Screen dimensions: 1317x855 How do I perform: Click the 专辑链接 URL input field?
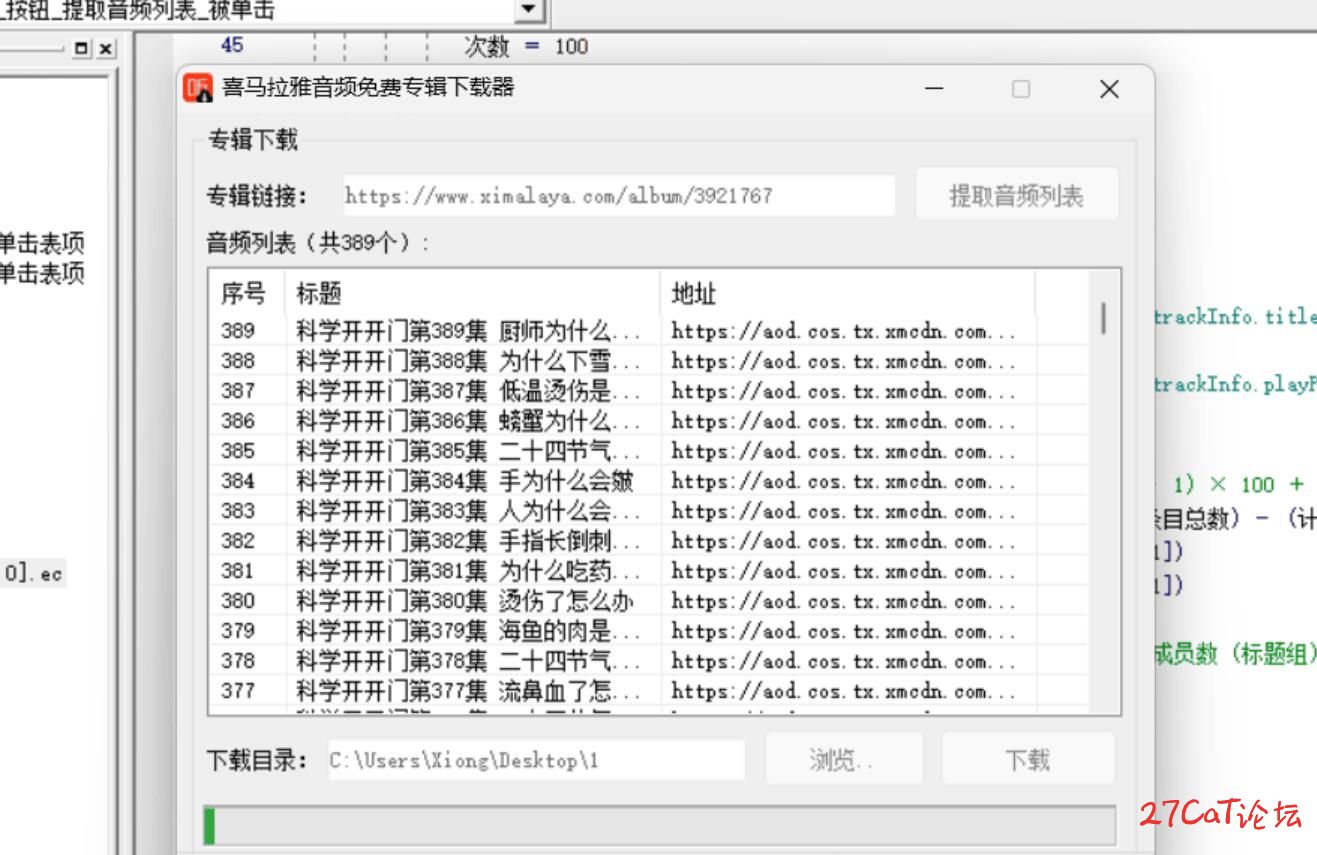point(618,195)
